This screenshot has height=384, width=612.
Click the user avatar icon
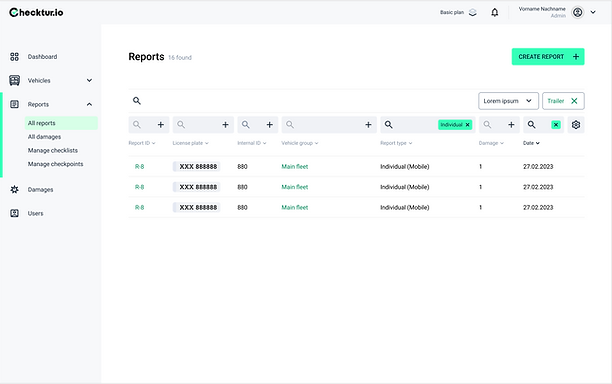tap(578, 12)
